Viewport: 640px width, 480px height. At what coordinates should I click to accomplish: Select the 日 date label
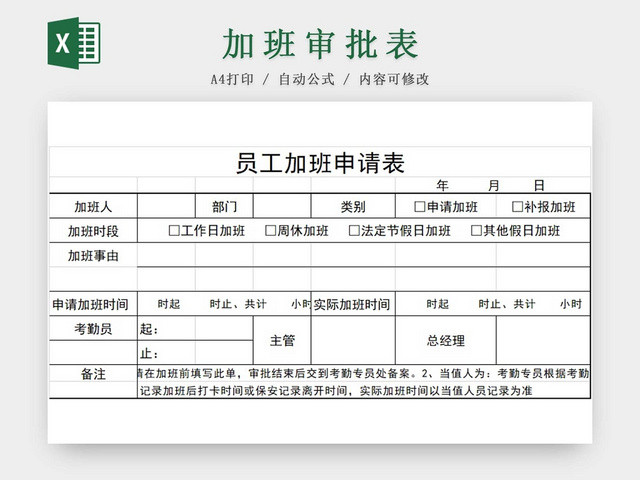(x=539, y=185)
